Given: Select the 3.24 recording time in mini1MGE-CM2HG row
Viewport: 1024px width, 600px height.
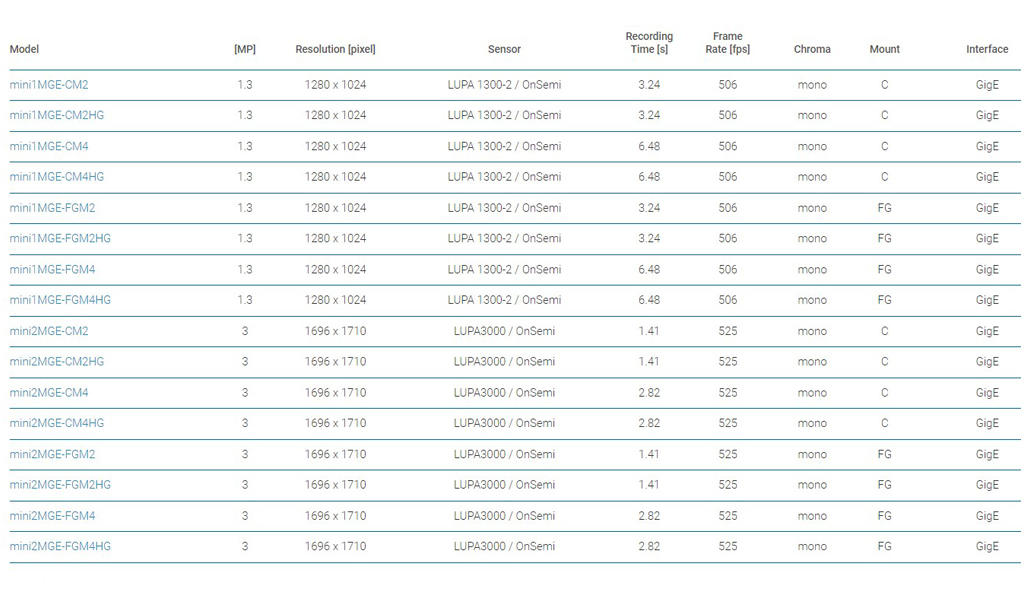Looking at the screenshot, I should coord(649,116).
